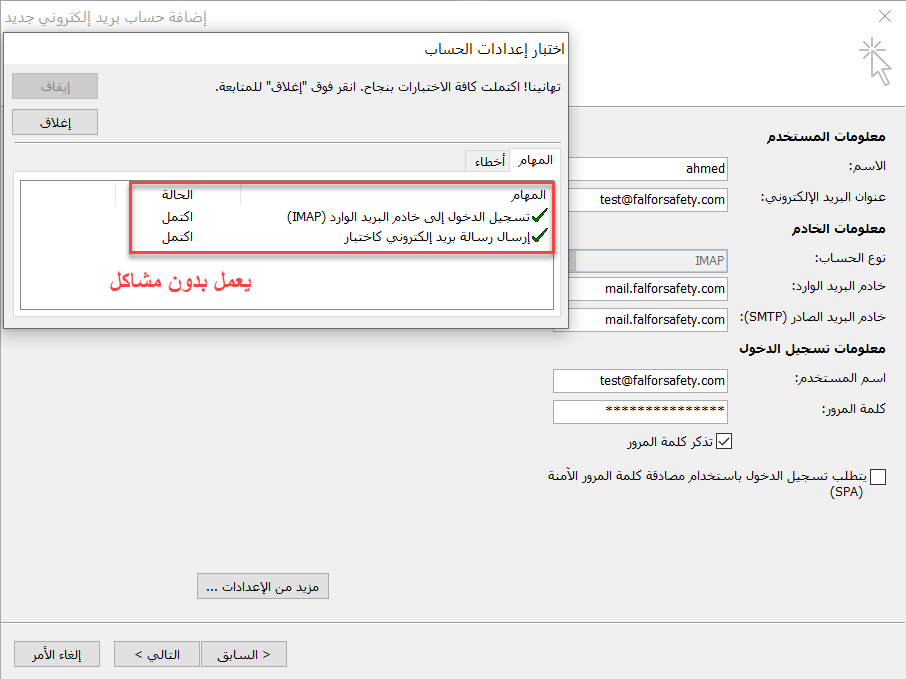
Task: Click the name field containing ahmed
Action: tap(648, 169)
